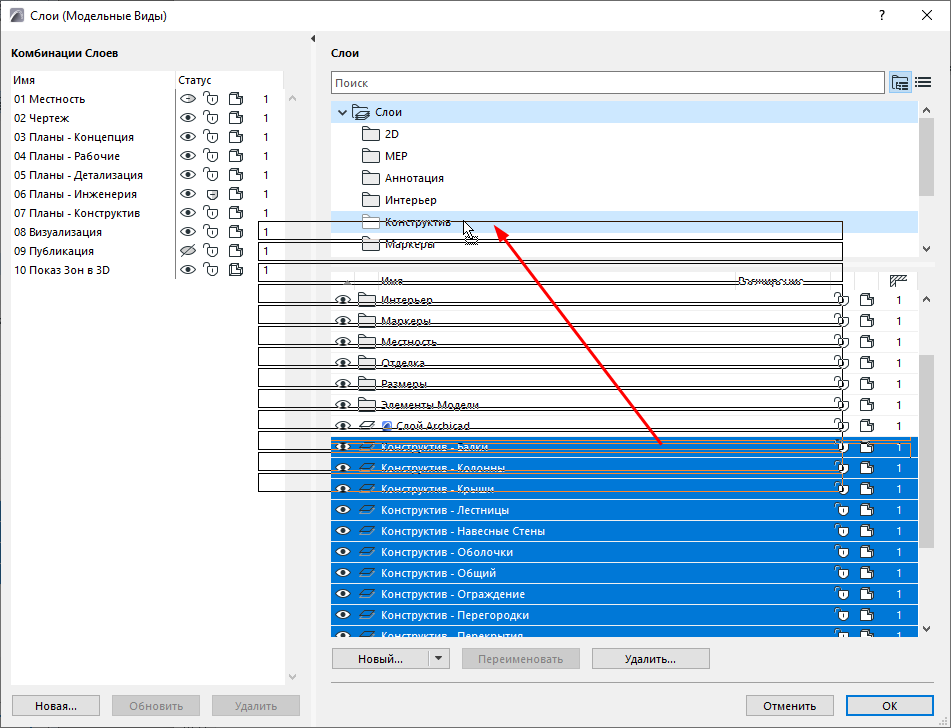Click the Удалить... layers button
Image resolution: width=951 pixels, height=728 pixels.
point(650,659)
